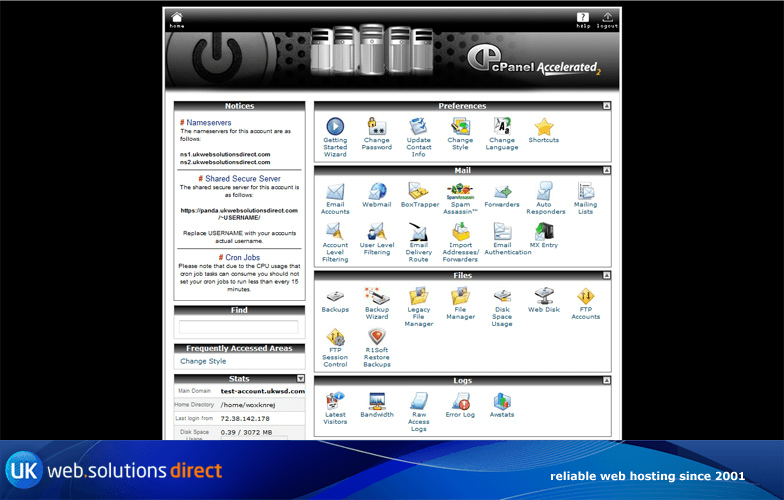Start the Backup Wizard
784x500 pixels.
(377, 297)
